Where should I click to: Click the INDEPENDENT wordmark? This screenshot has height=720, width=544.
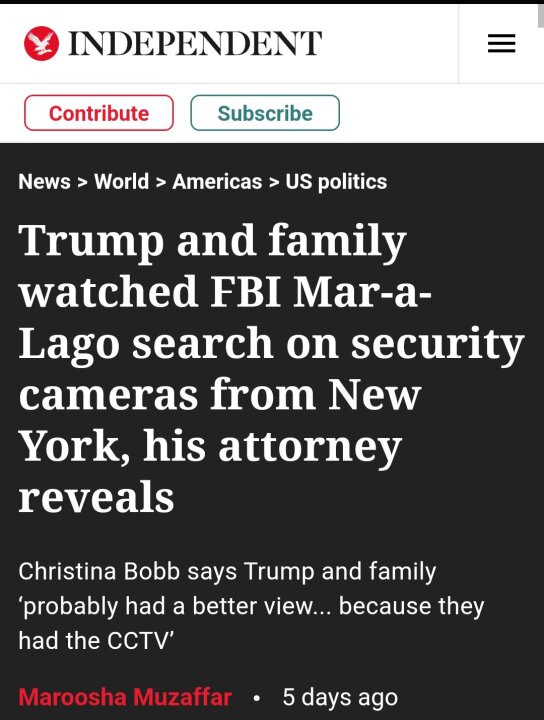195,44
